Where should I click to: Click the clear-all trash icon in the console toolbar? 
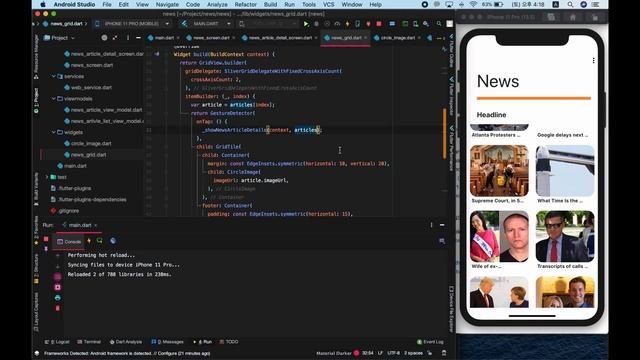coord(58,308)
